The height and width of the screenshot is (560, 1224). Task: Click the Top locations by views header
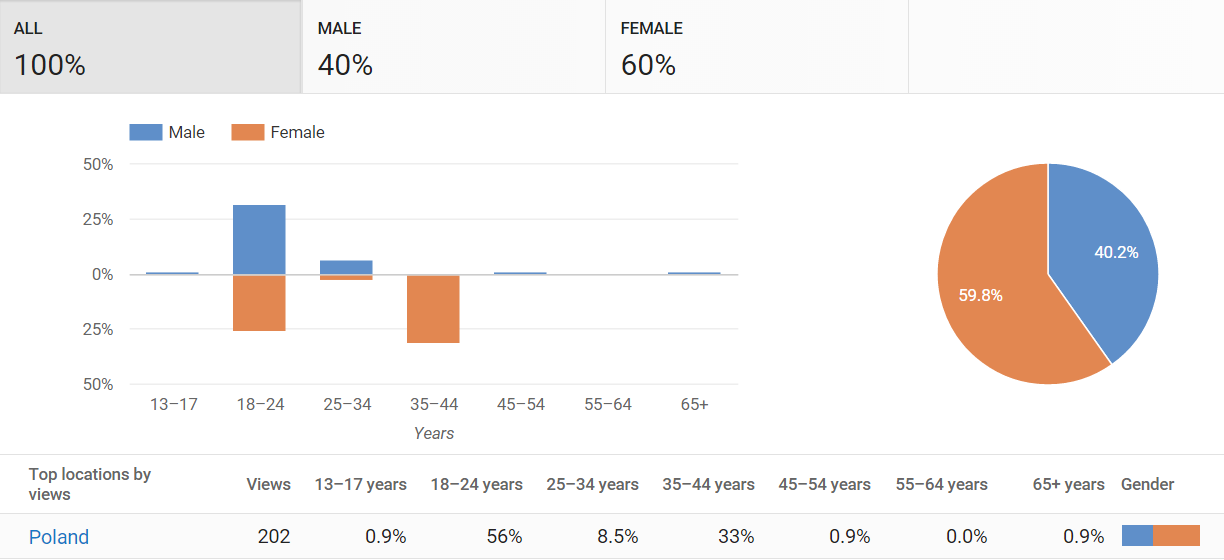tap(89, 484)
